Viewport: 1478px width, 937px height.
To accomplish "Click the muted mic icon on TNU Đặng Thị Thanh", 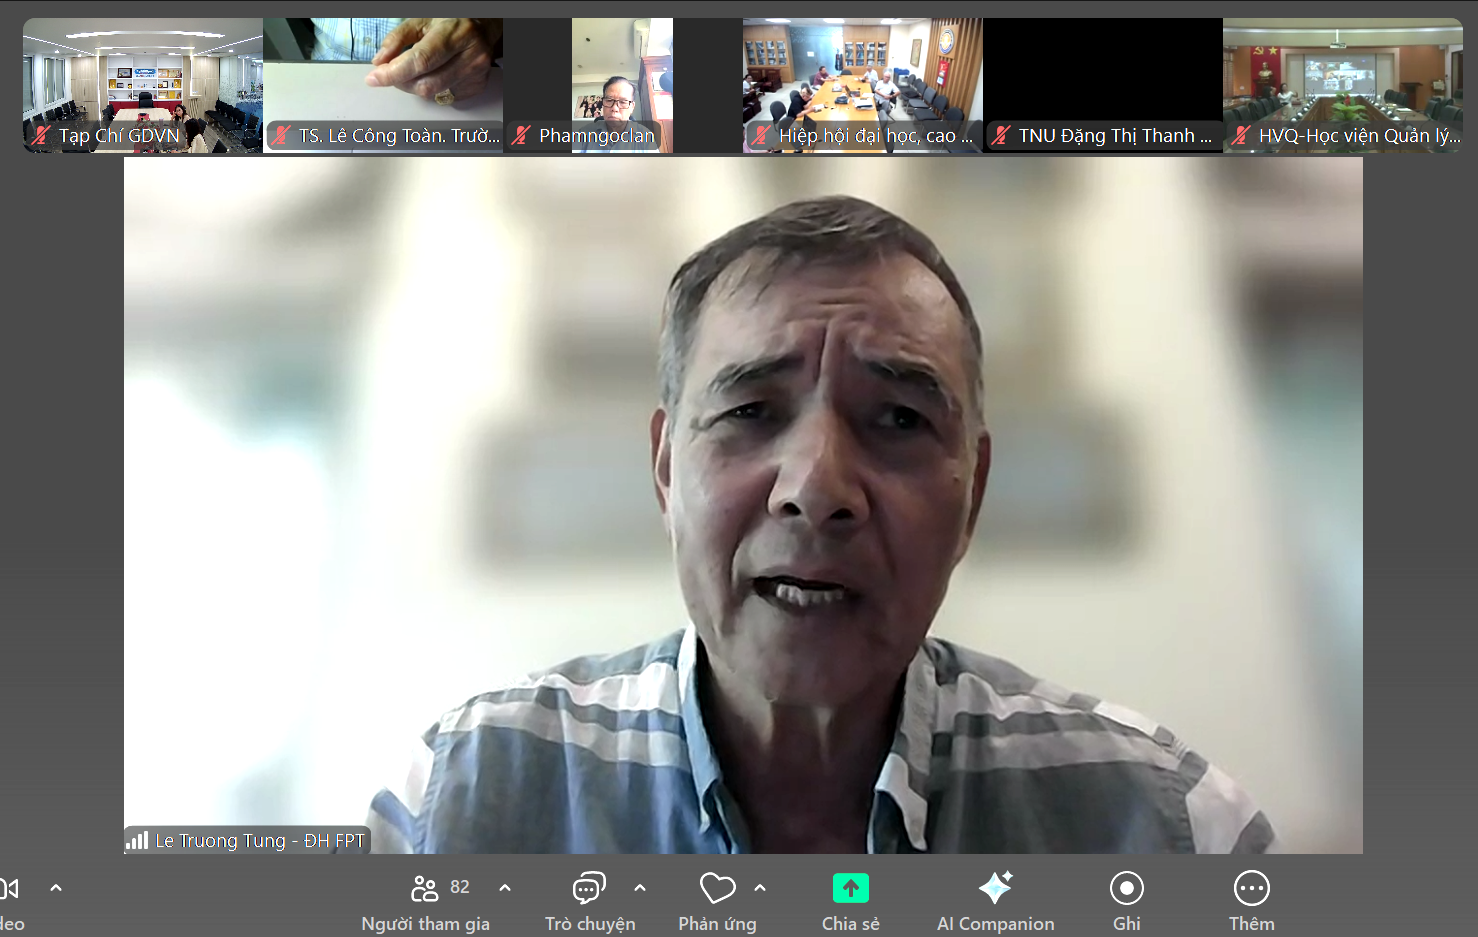I will tap(1001, 135).
